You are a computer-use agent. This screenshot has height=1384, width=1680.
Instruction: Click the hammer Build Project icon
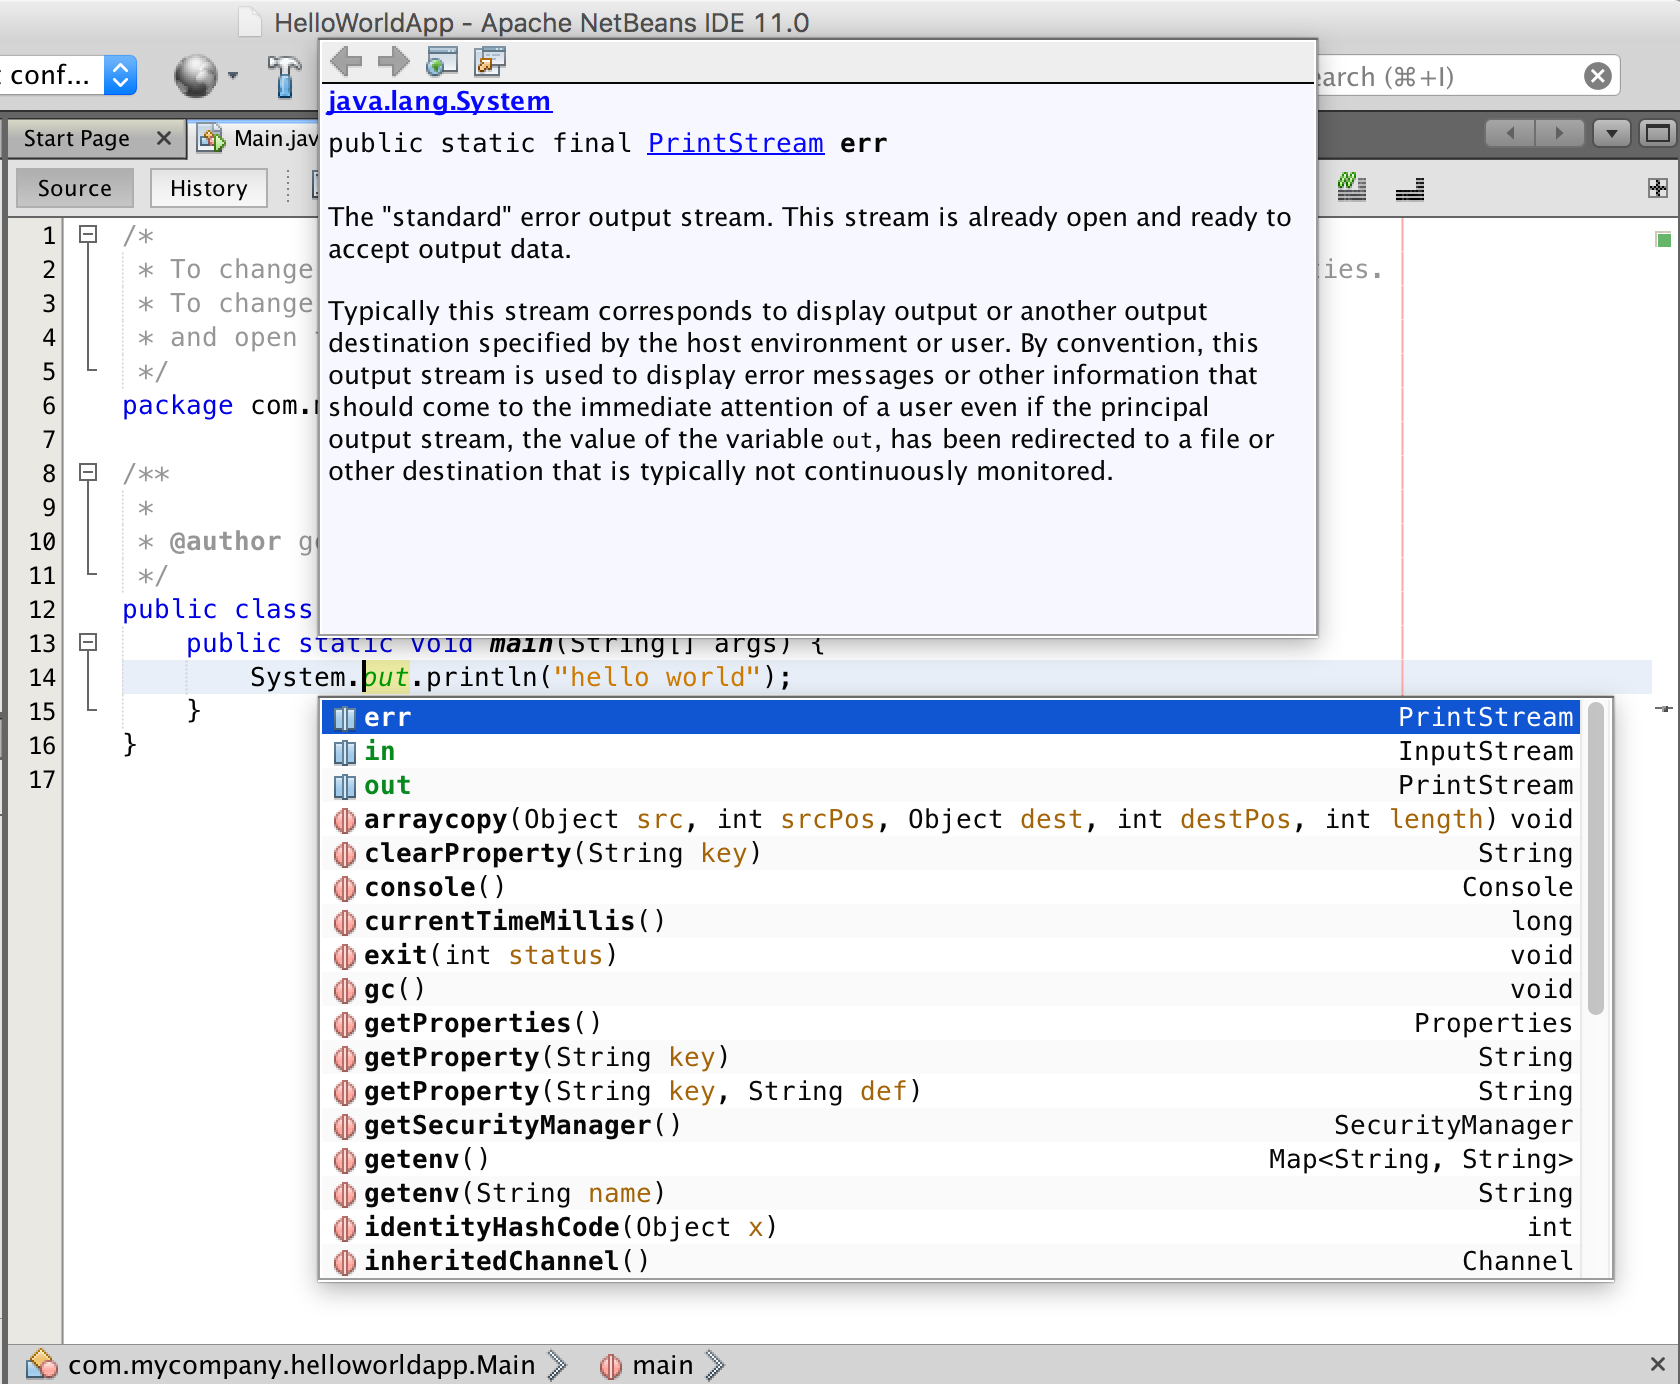[x=284, y=76]
